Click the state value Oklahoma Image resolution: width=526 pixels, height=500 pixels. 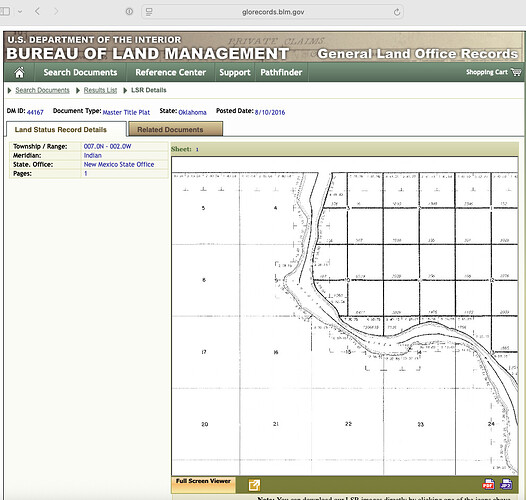coord(192,112)
